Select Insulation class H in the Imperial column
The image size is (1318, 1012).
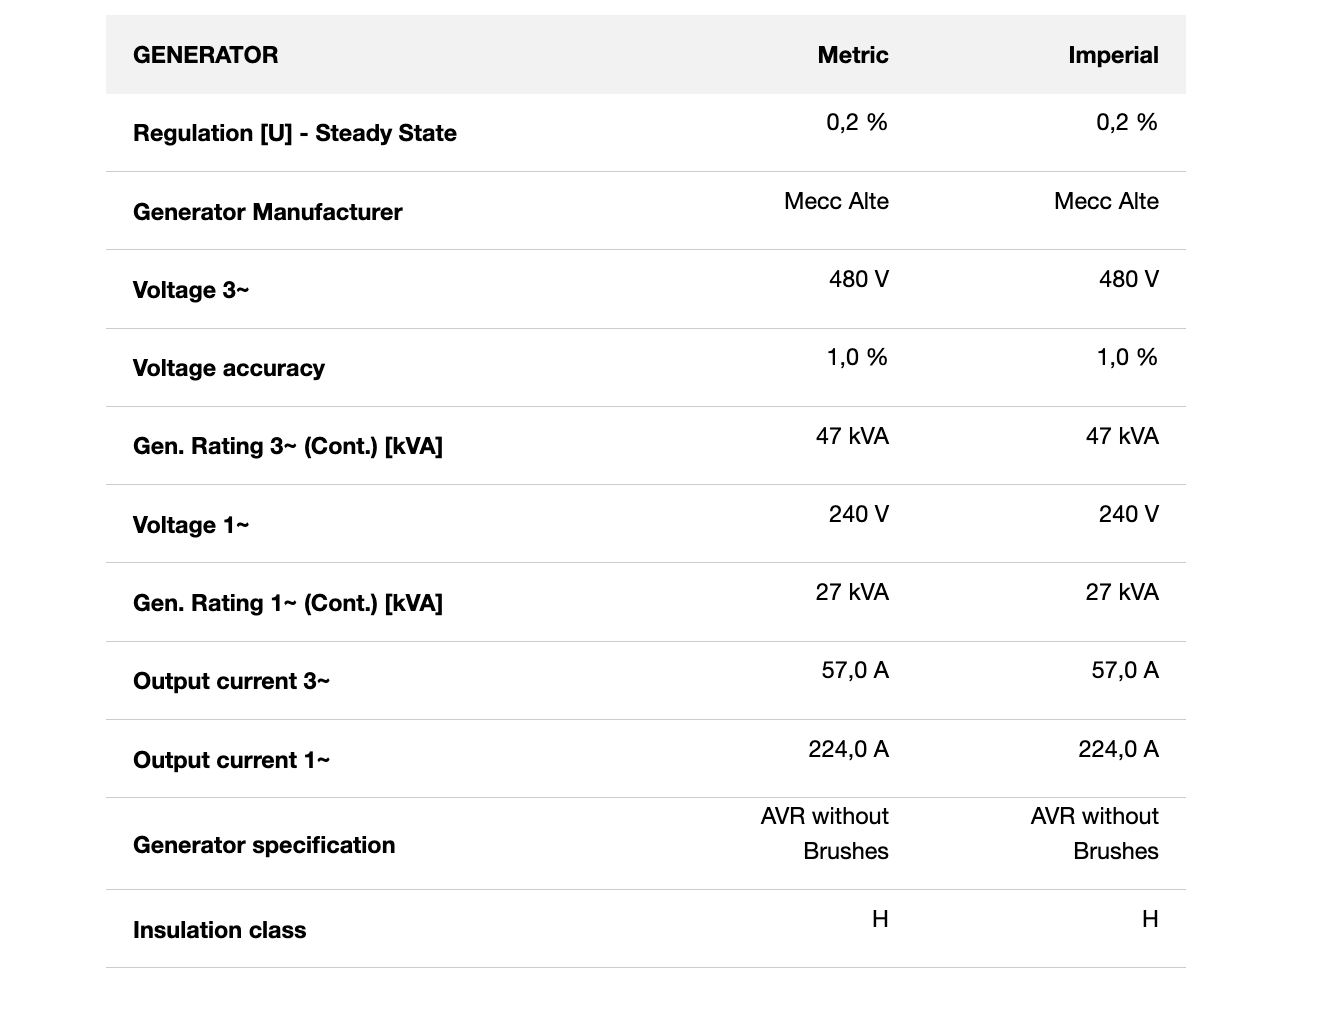click(1150, 919)
